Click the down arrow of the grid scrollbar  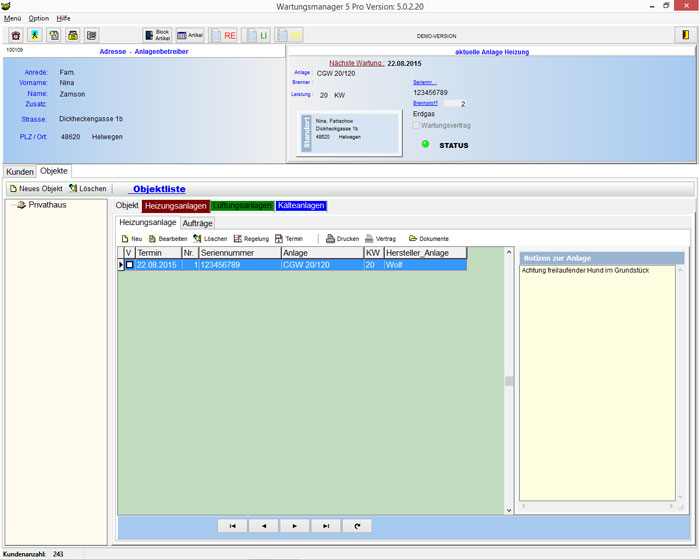pos(509,510)
